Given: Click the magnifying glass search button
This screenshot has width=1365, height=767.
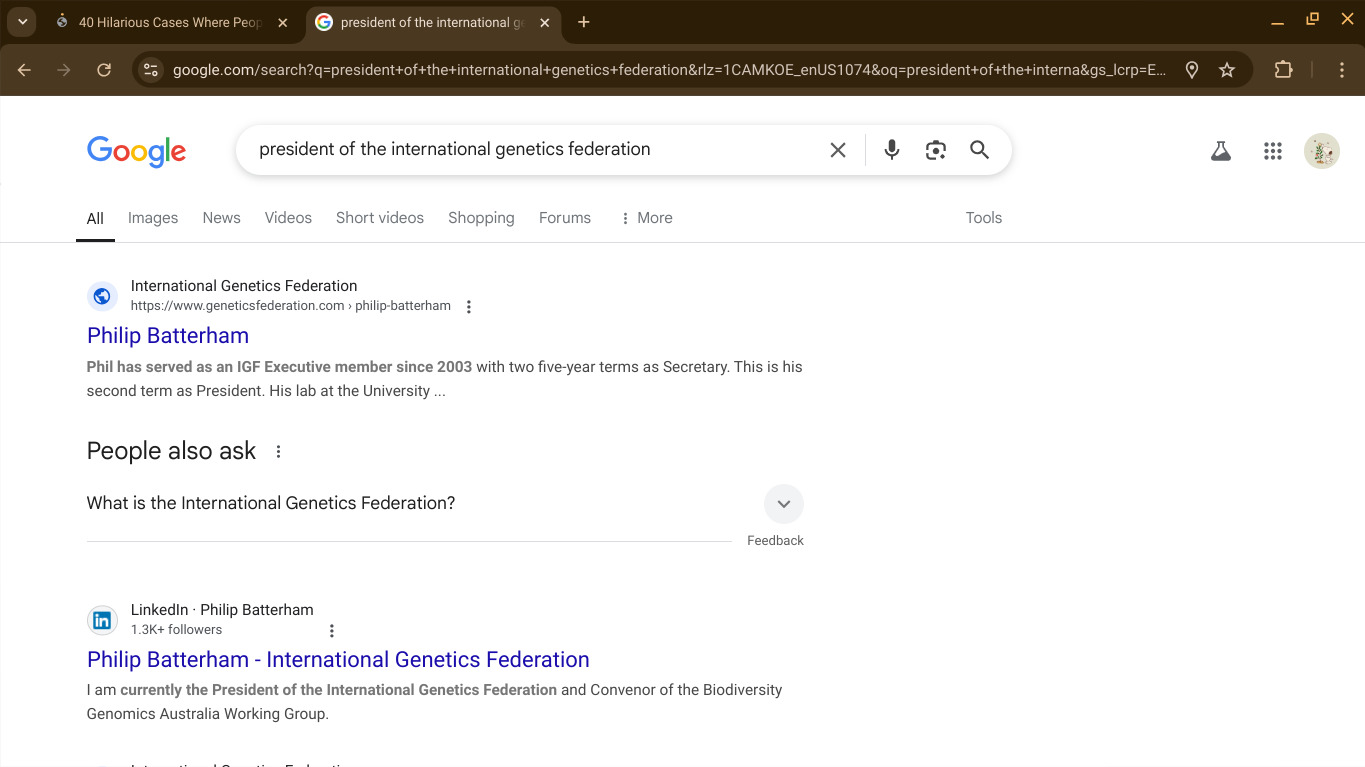Looking at the screenshot, I should [x=980, y=150].
